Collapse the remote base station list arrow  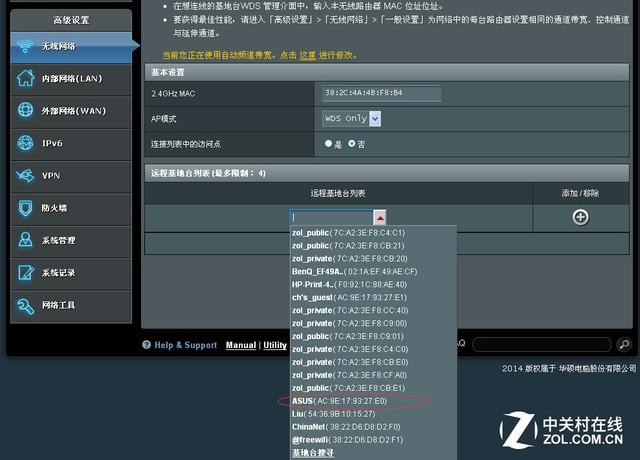coord(380,218)
